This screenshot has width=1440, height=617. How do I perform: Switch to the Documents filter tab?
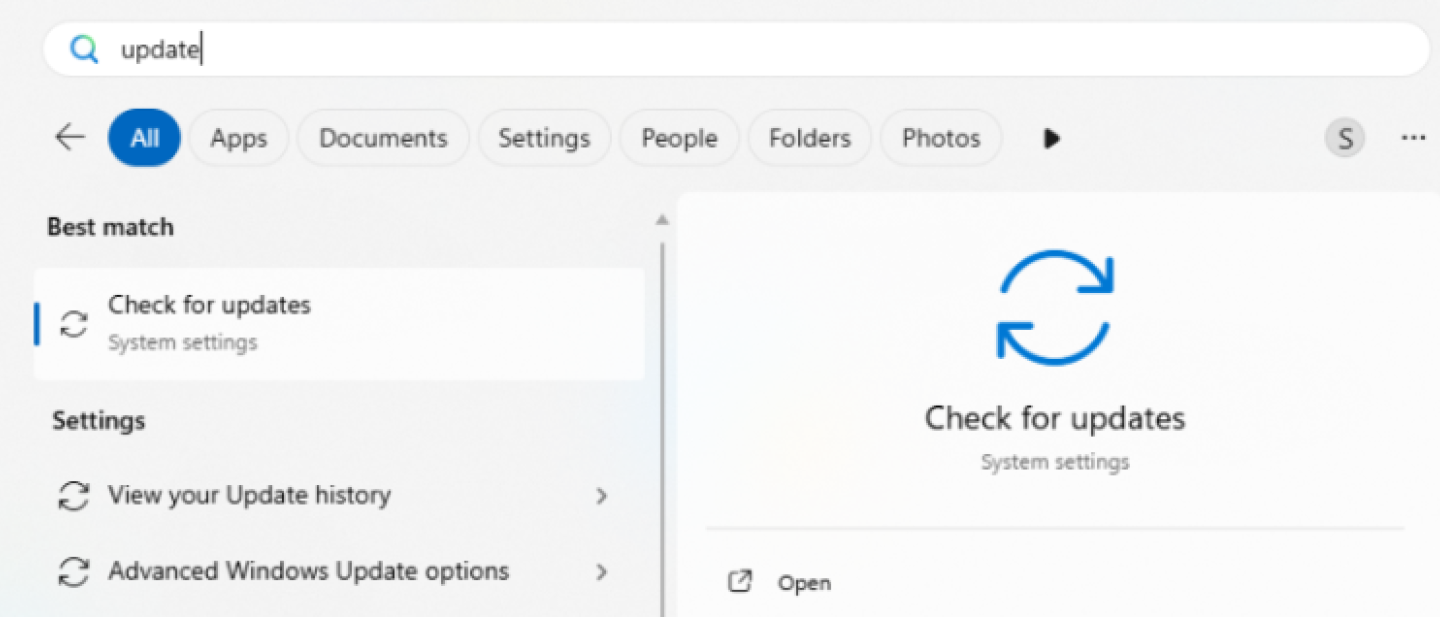(383, 138)
